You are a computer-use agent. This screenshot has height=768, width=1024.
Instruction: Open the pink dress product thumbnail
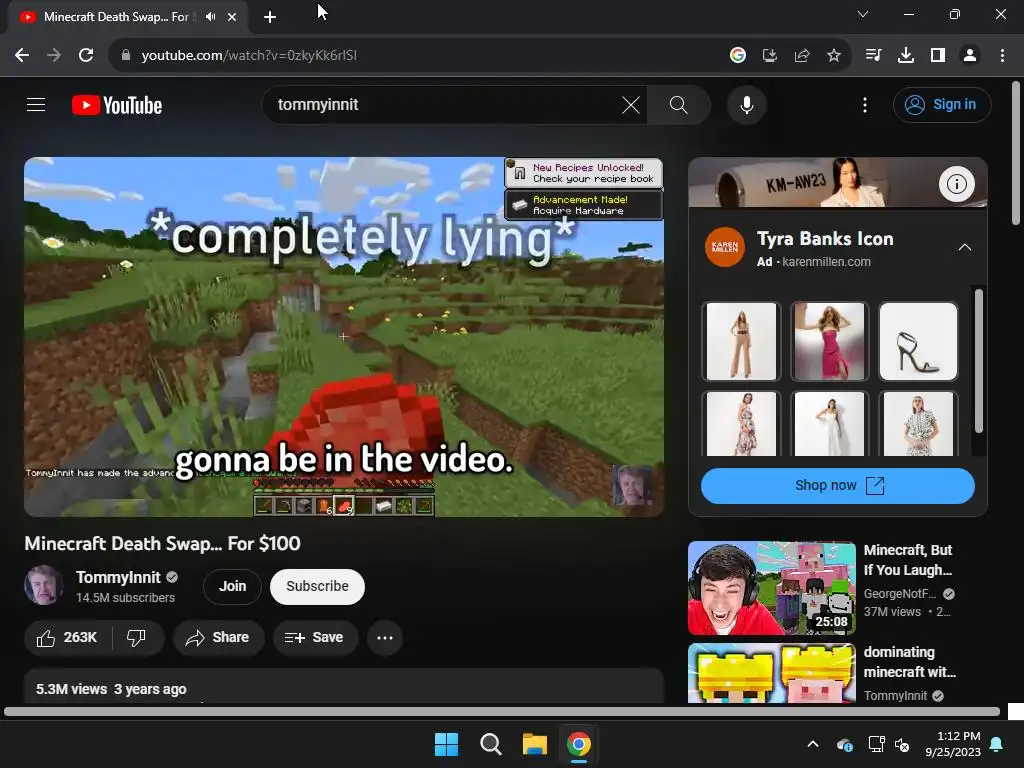[x=829, y=341]
